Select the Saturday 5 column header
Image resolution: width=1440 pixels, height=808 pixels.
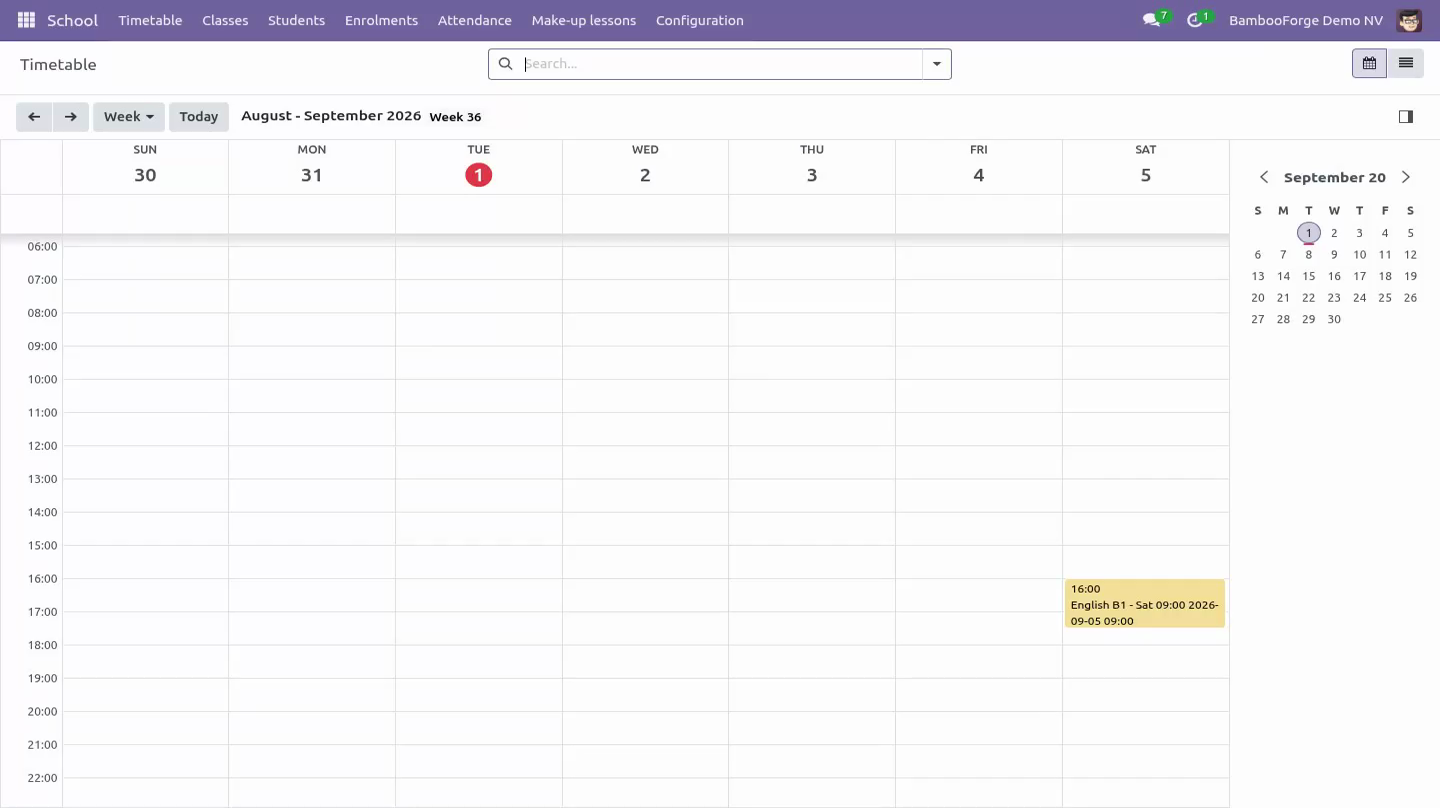pos(1146,166)
